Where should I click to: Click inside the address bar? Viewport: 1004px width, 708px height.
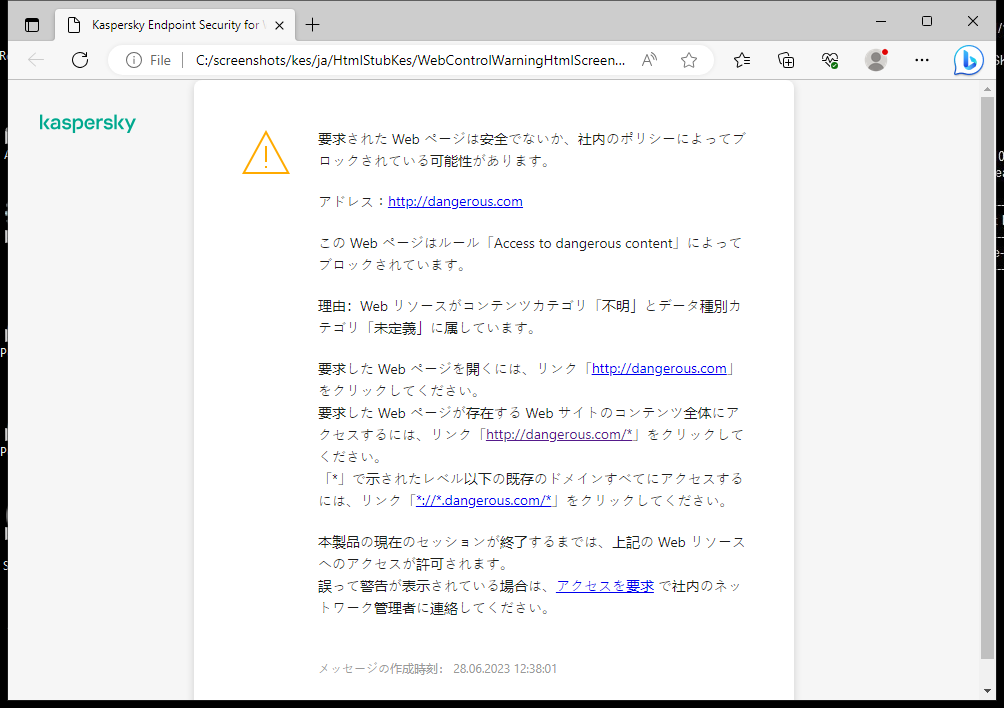click(x=400, y=60)
